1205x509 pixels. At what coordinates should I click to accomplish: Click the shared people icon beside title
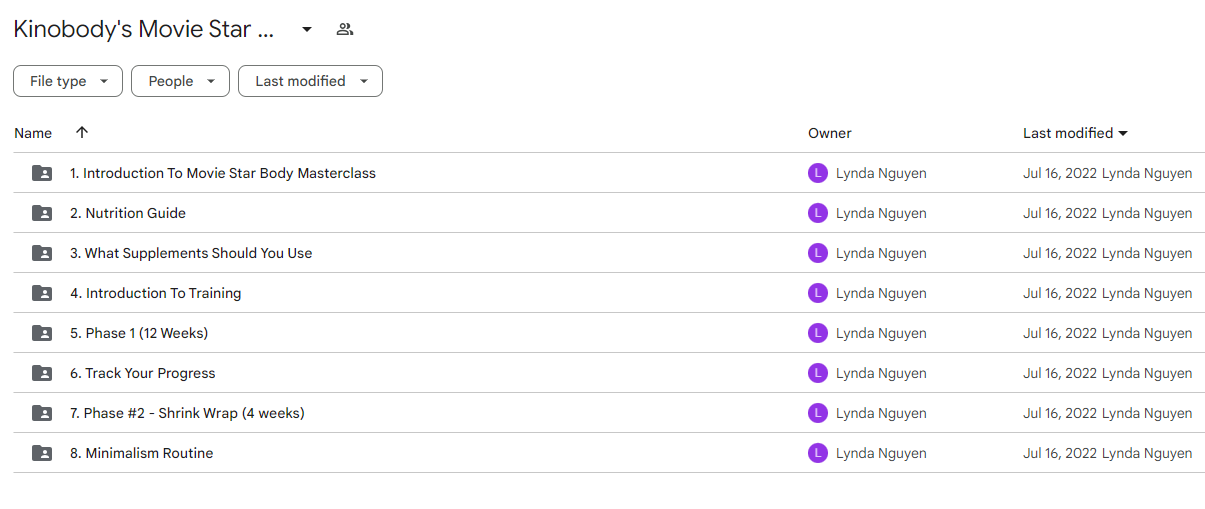coord(345,29)
